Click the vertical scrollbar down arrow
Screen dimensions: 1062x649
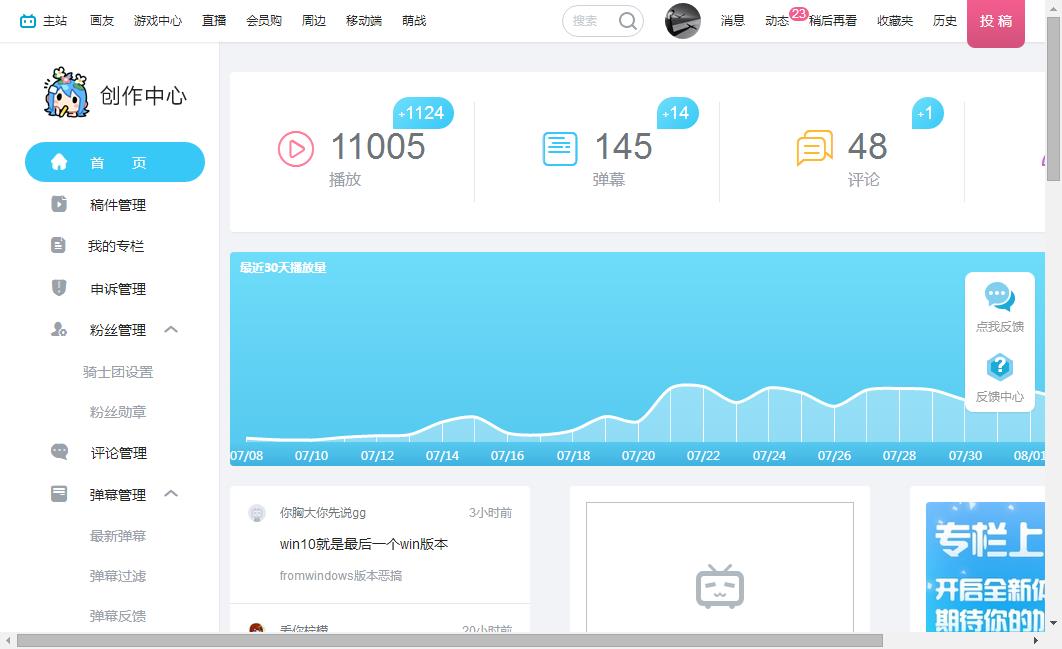pos(1053,623)
